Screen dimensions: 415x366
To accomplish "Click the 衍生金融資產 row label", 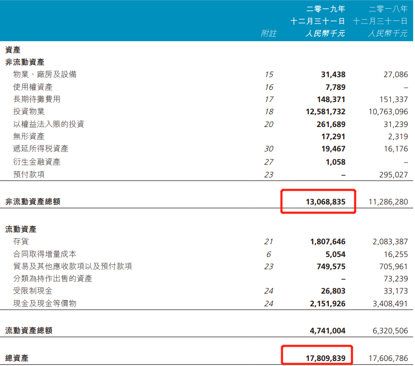I will point(37,162).
